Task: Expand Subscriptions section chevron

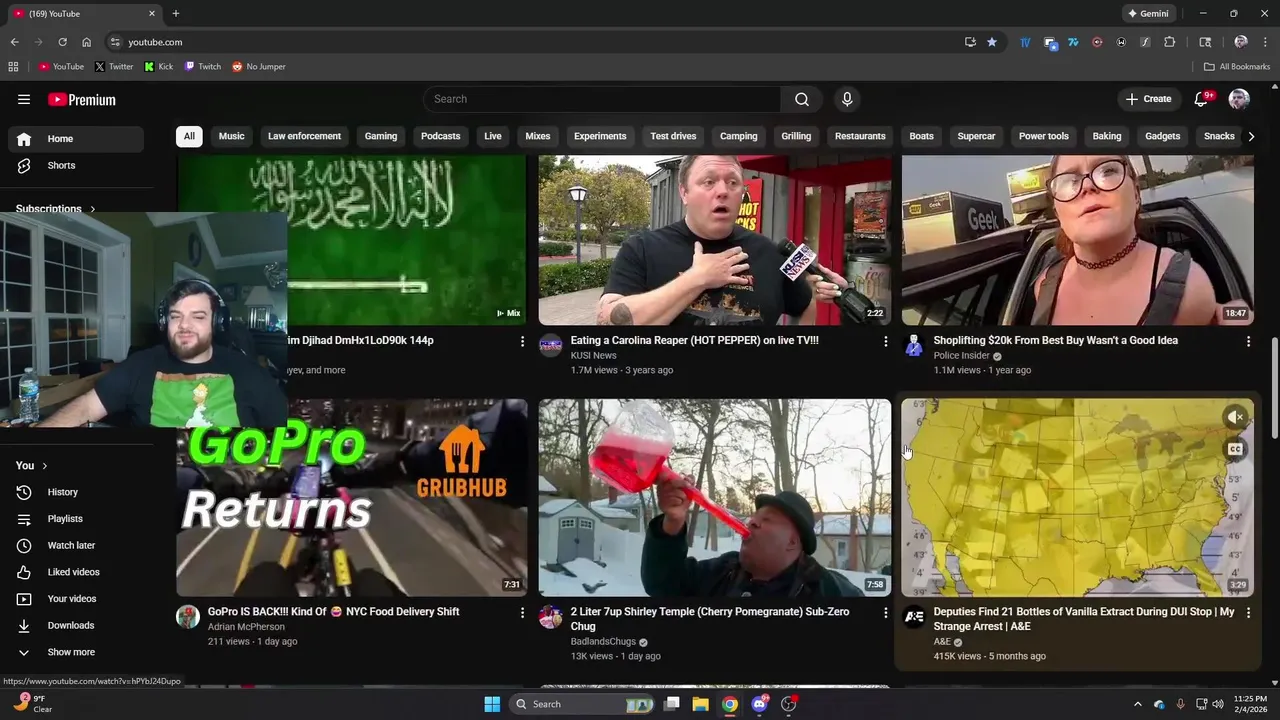Action: [x=93, y=209]
